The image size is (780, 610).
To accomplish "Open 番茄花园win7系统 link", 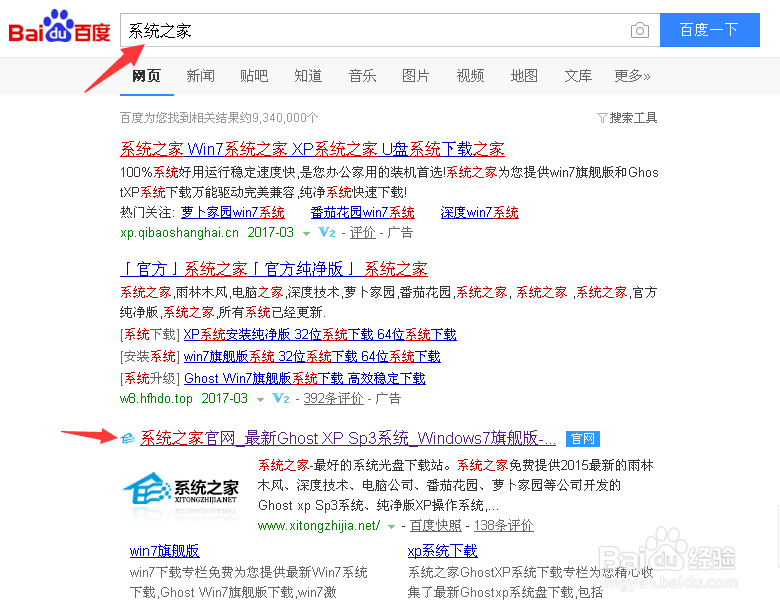I will point(363,212).
